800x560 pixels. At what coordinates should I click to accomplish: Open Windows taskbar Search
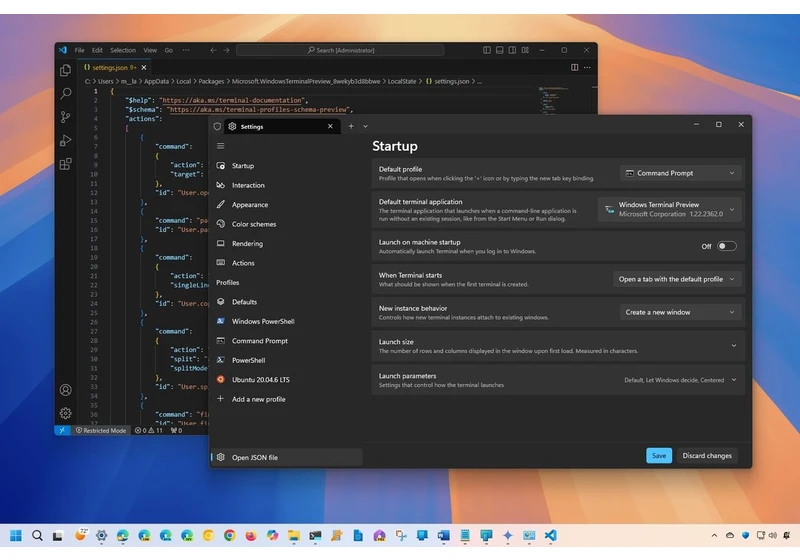tap(37, 535)
